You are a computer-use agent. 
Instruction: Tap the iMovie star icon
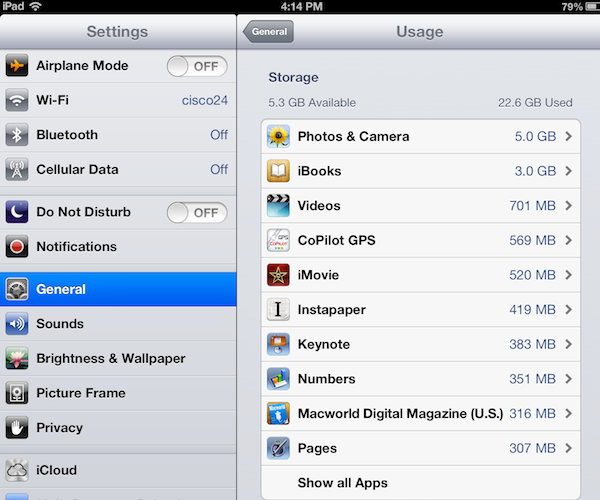278,275
